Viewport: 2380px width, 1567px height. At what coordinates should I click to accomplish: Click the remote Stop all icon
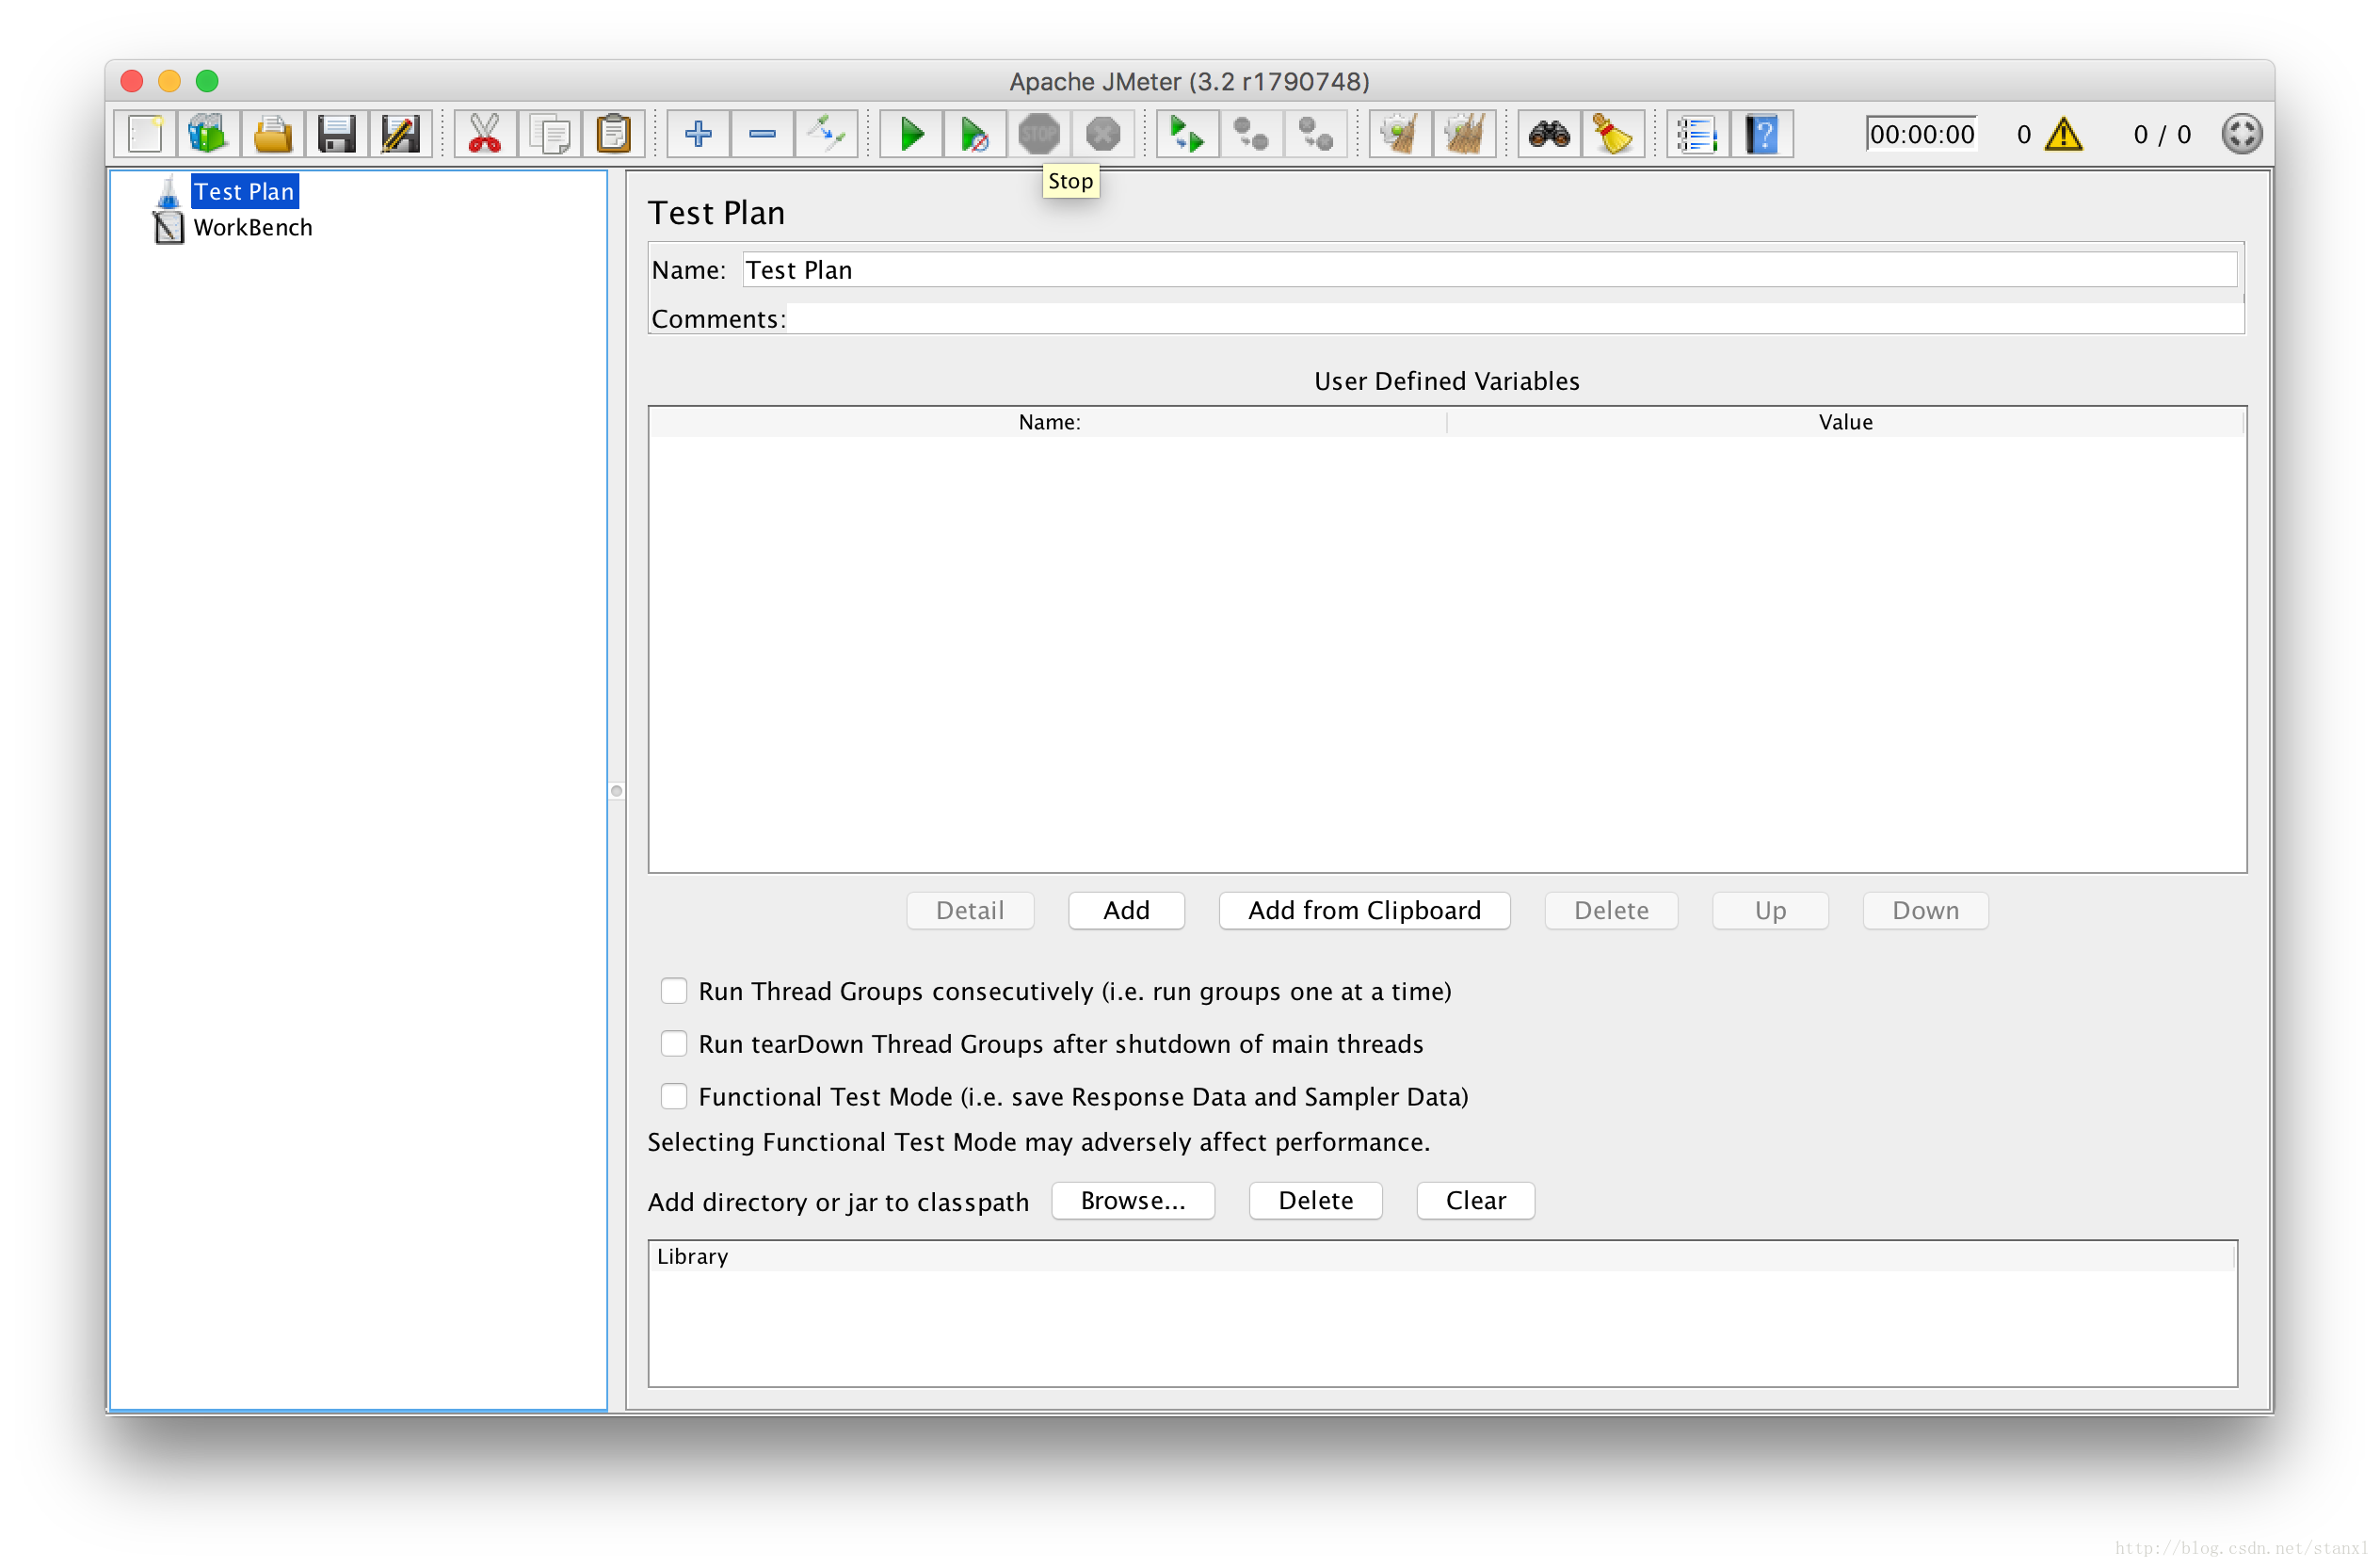(1252, 134)
